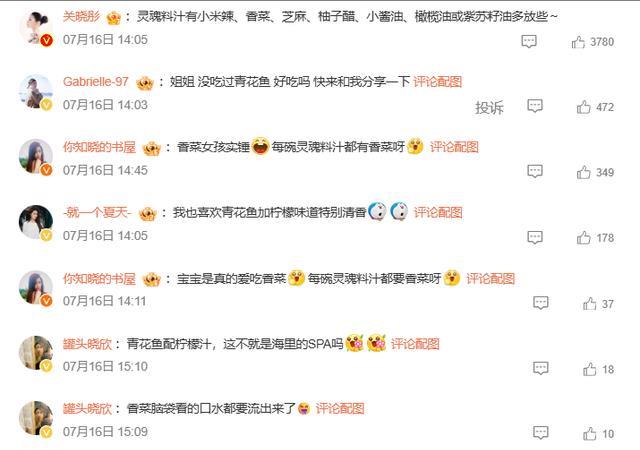640x450 pixels.
Task: Click 关晓彤's avatar thumbnail
Action: pos(36,27)
